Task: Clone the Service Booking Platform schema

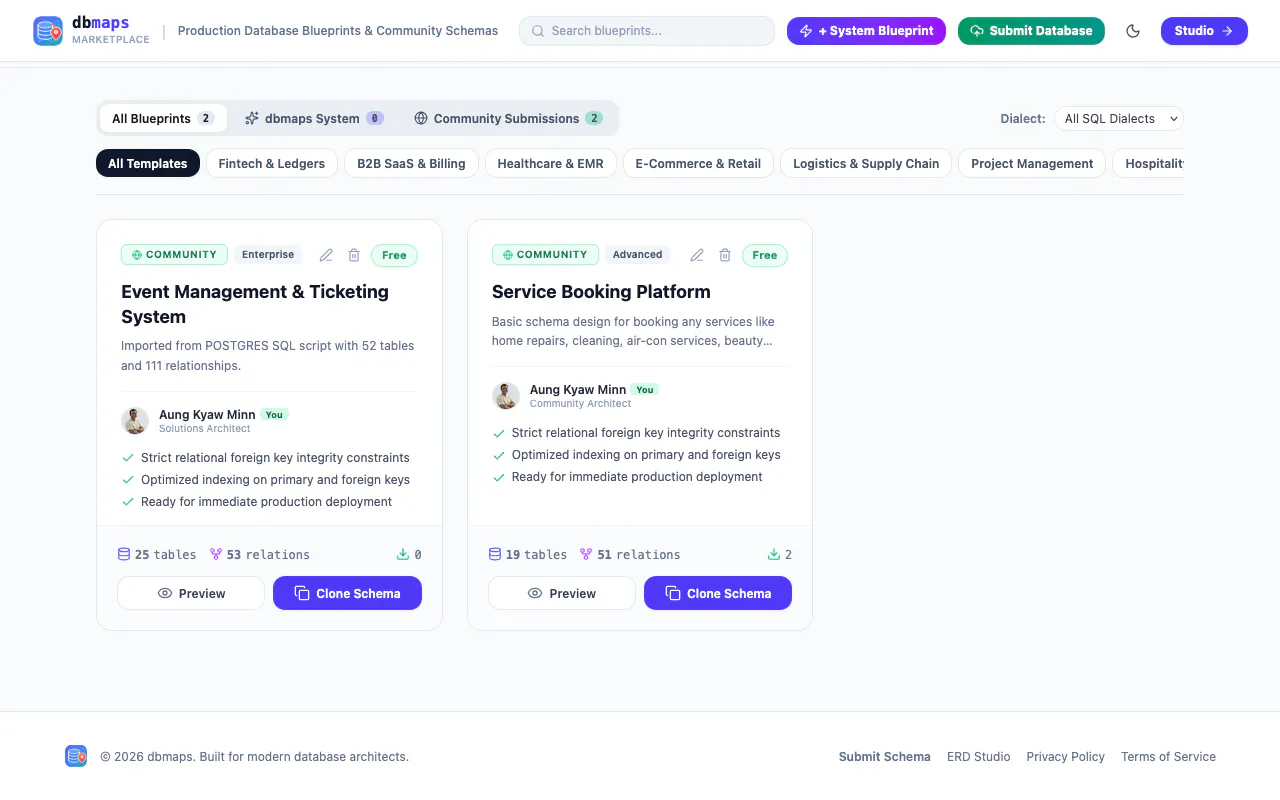Action: coord(718,593)
